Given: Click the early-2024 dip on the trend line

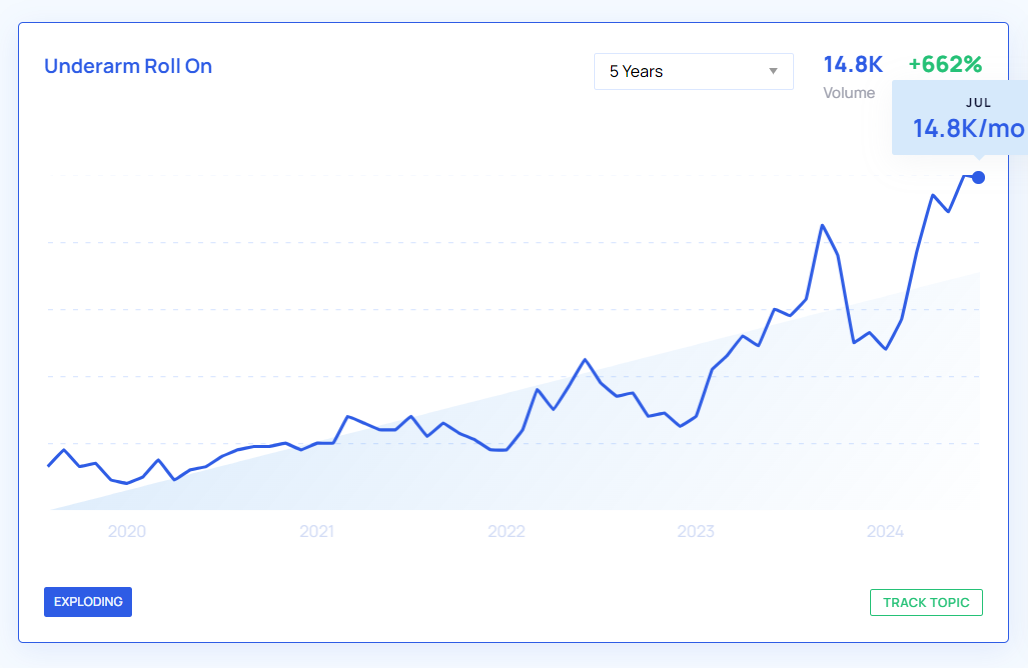Looking at the screenshot, I should coord(886,349).
